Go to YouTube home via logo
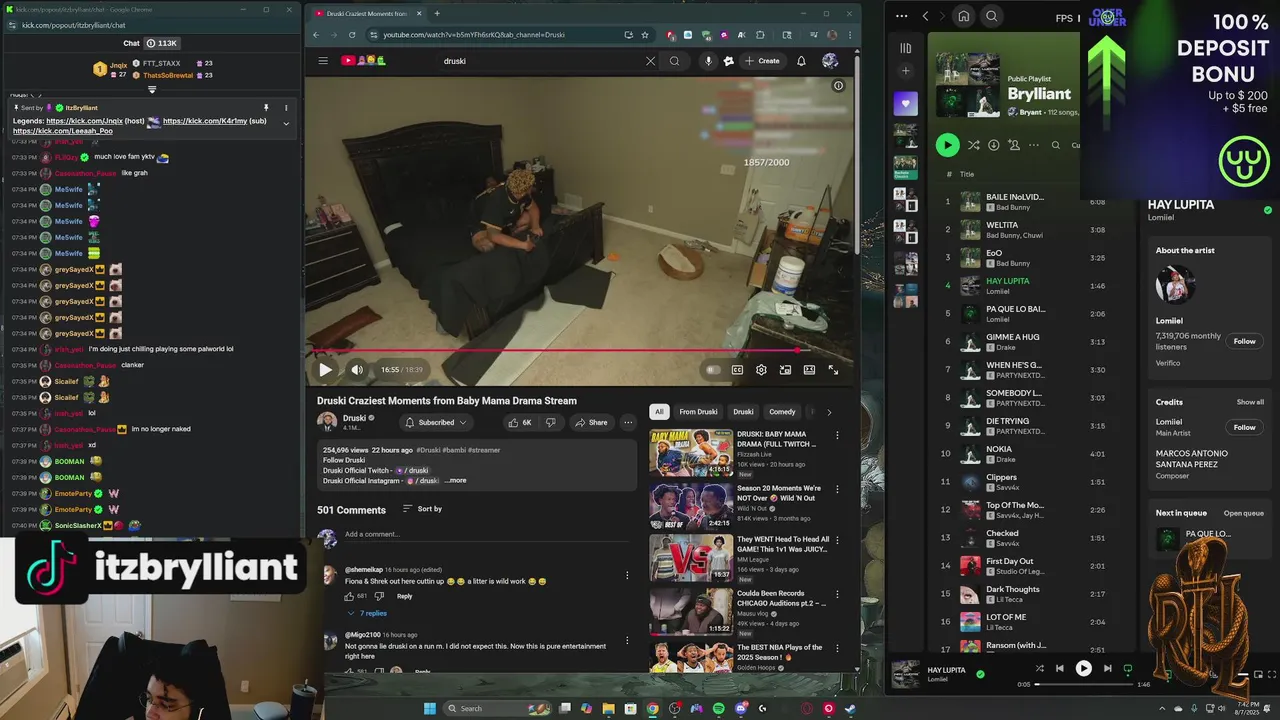The height and width of the screenshot is (720, 1280). click(365, 61)
